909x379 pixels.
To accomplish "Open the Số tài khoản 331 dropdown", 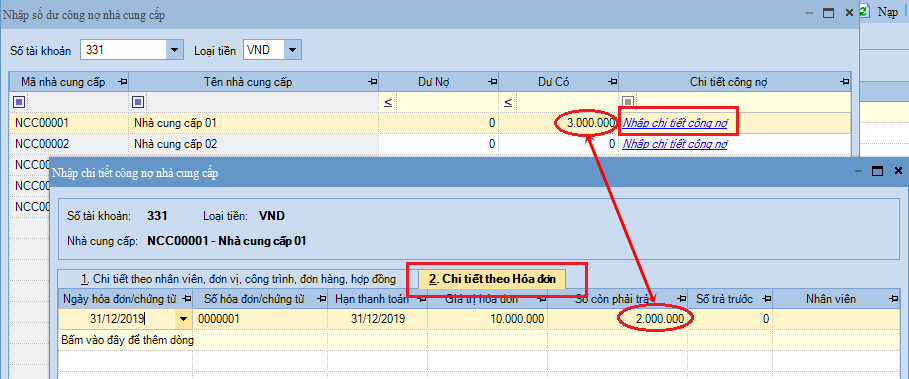I will coord(174,50).
